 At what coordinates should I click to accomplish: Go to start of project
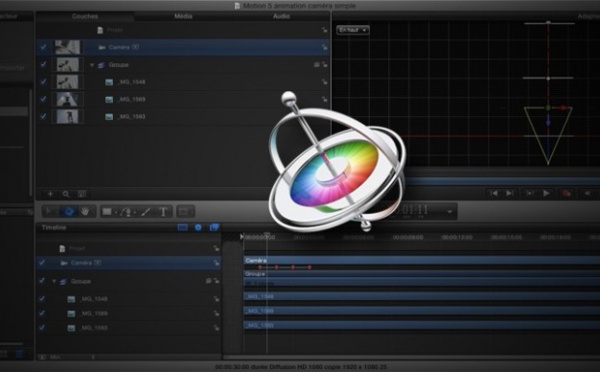(x=494, y=193)
